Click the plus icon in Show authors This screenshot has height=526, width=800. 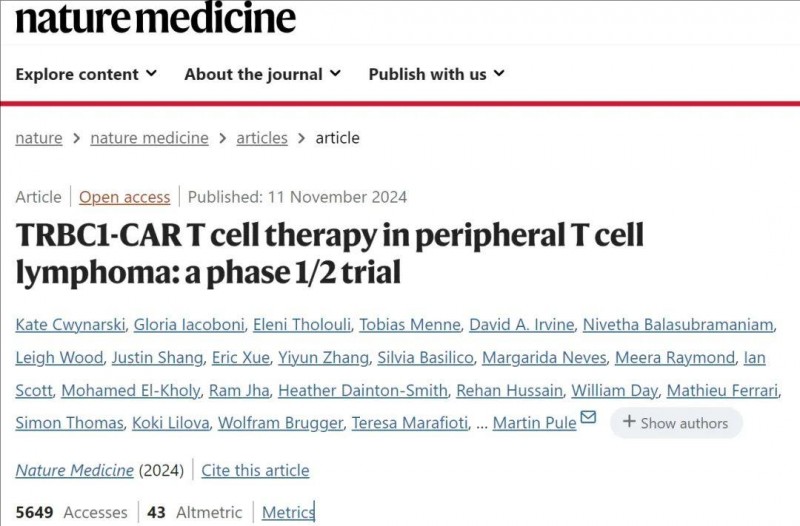click(629, 422)
